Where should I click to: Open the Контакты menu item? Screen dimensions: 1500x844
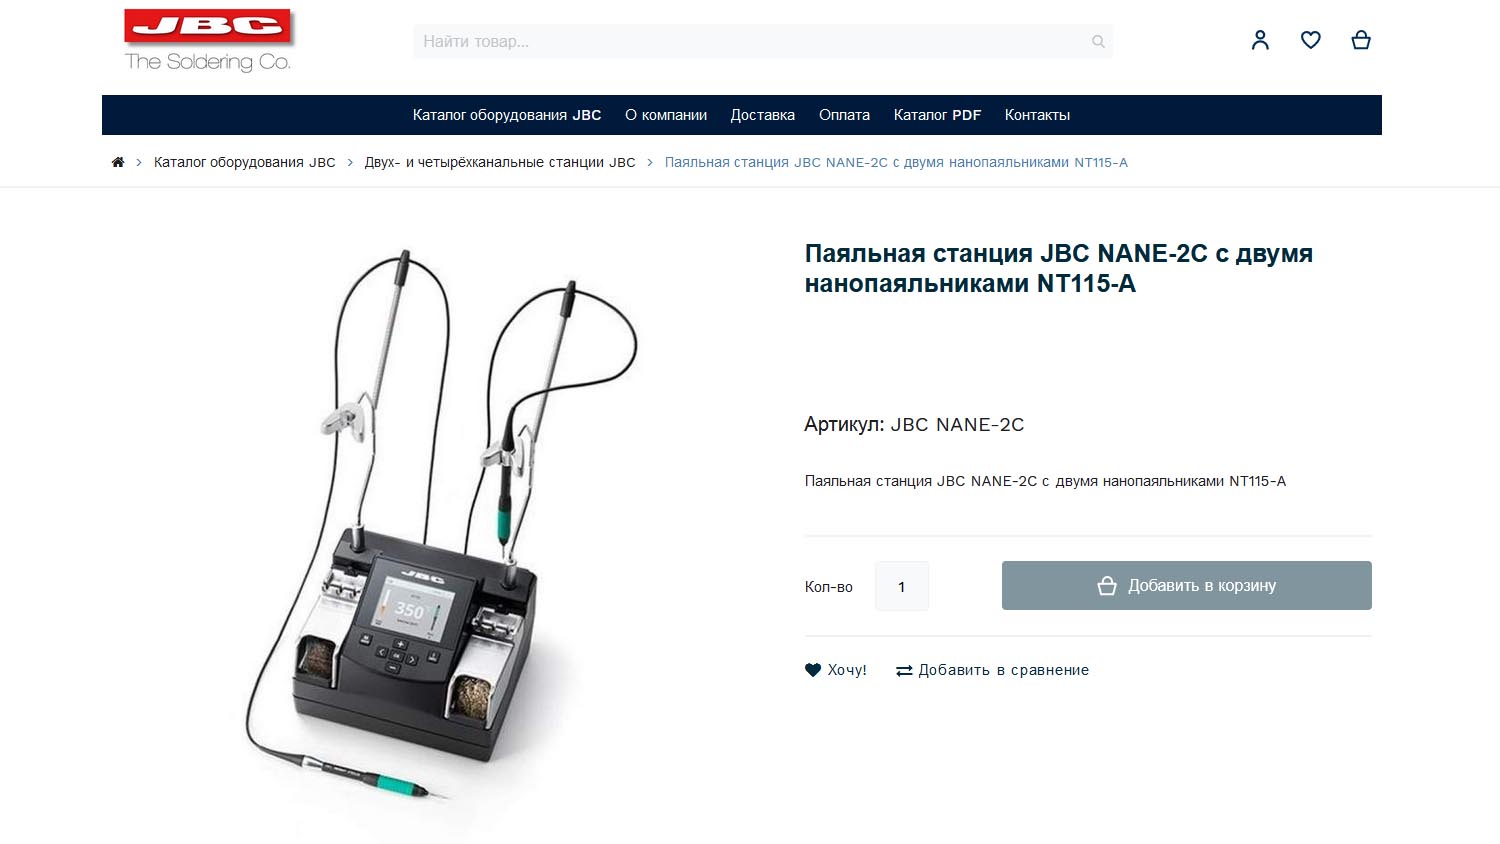tap(1037, 115)
